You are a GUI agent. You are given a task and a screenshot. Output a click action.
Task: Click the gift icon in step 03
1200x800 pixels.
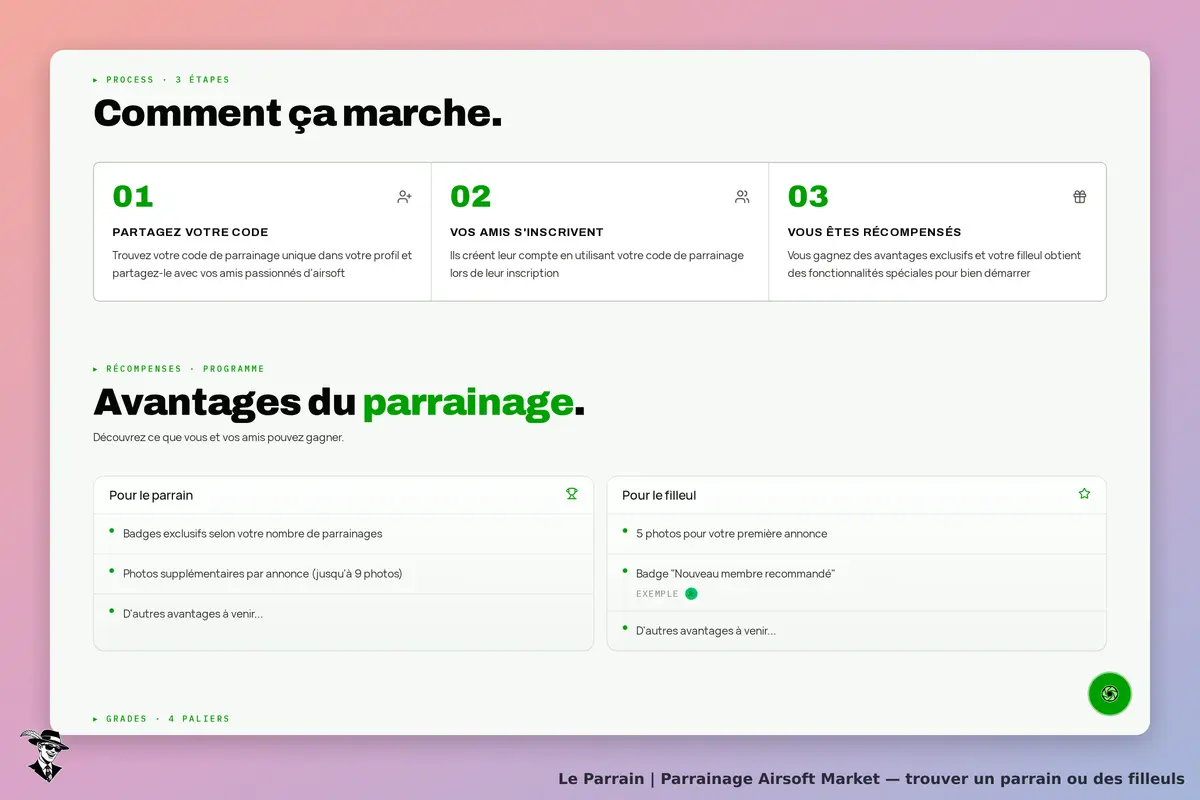coord(1080,197)
